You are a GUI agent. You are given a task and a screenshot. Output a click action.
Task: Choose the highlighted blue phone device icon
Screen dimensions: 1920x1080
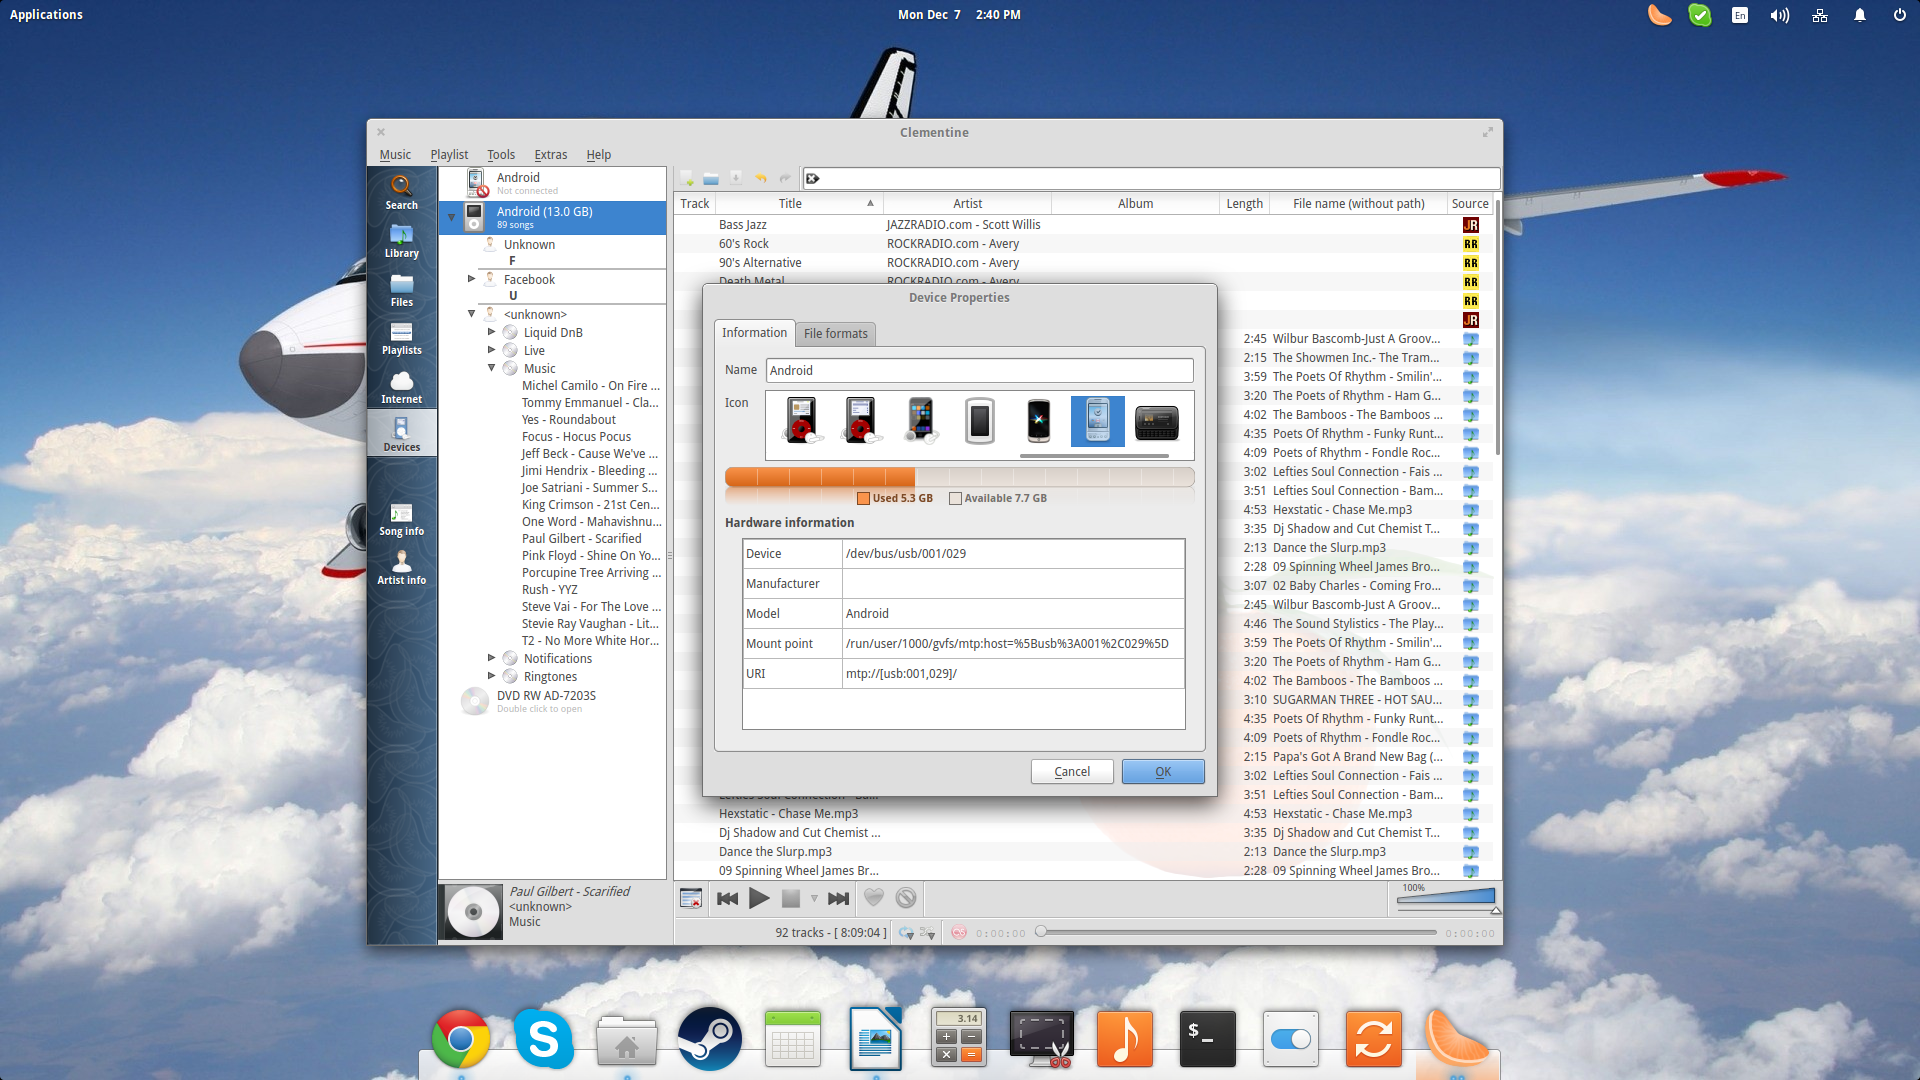click(x=1098, y=420)
